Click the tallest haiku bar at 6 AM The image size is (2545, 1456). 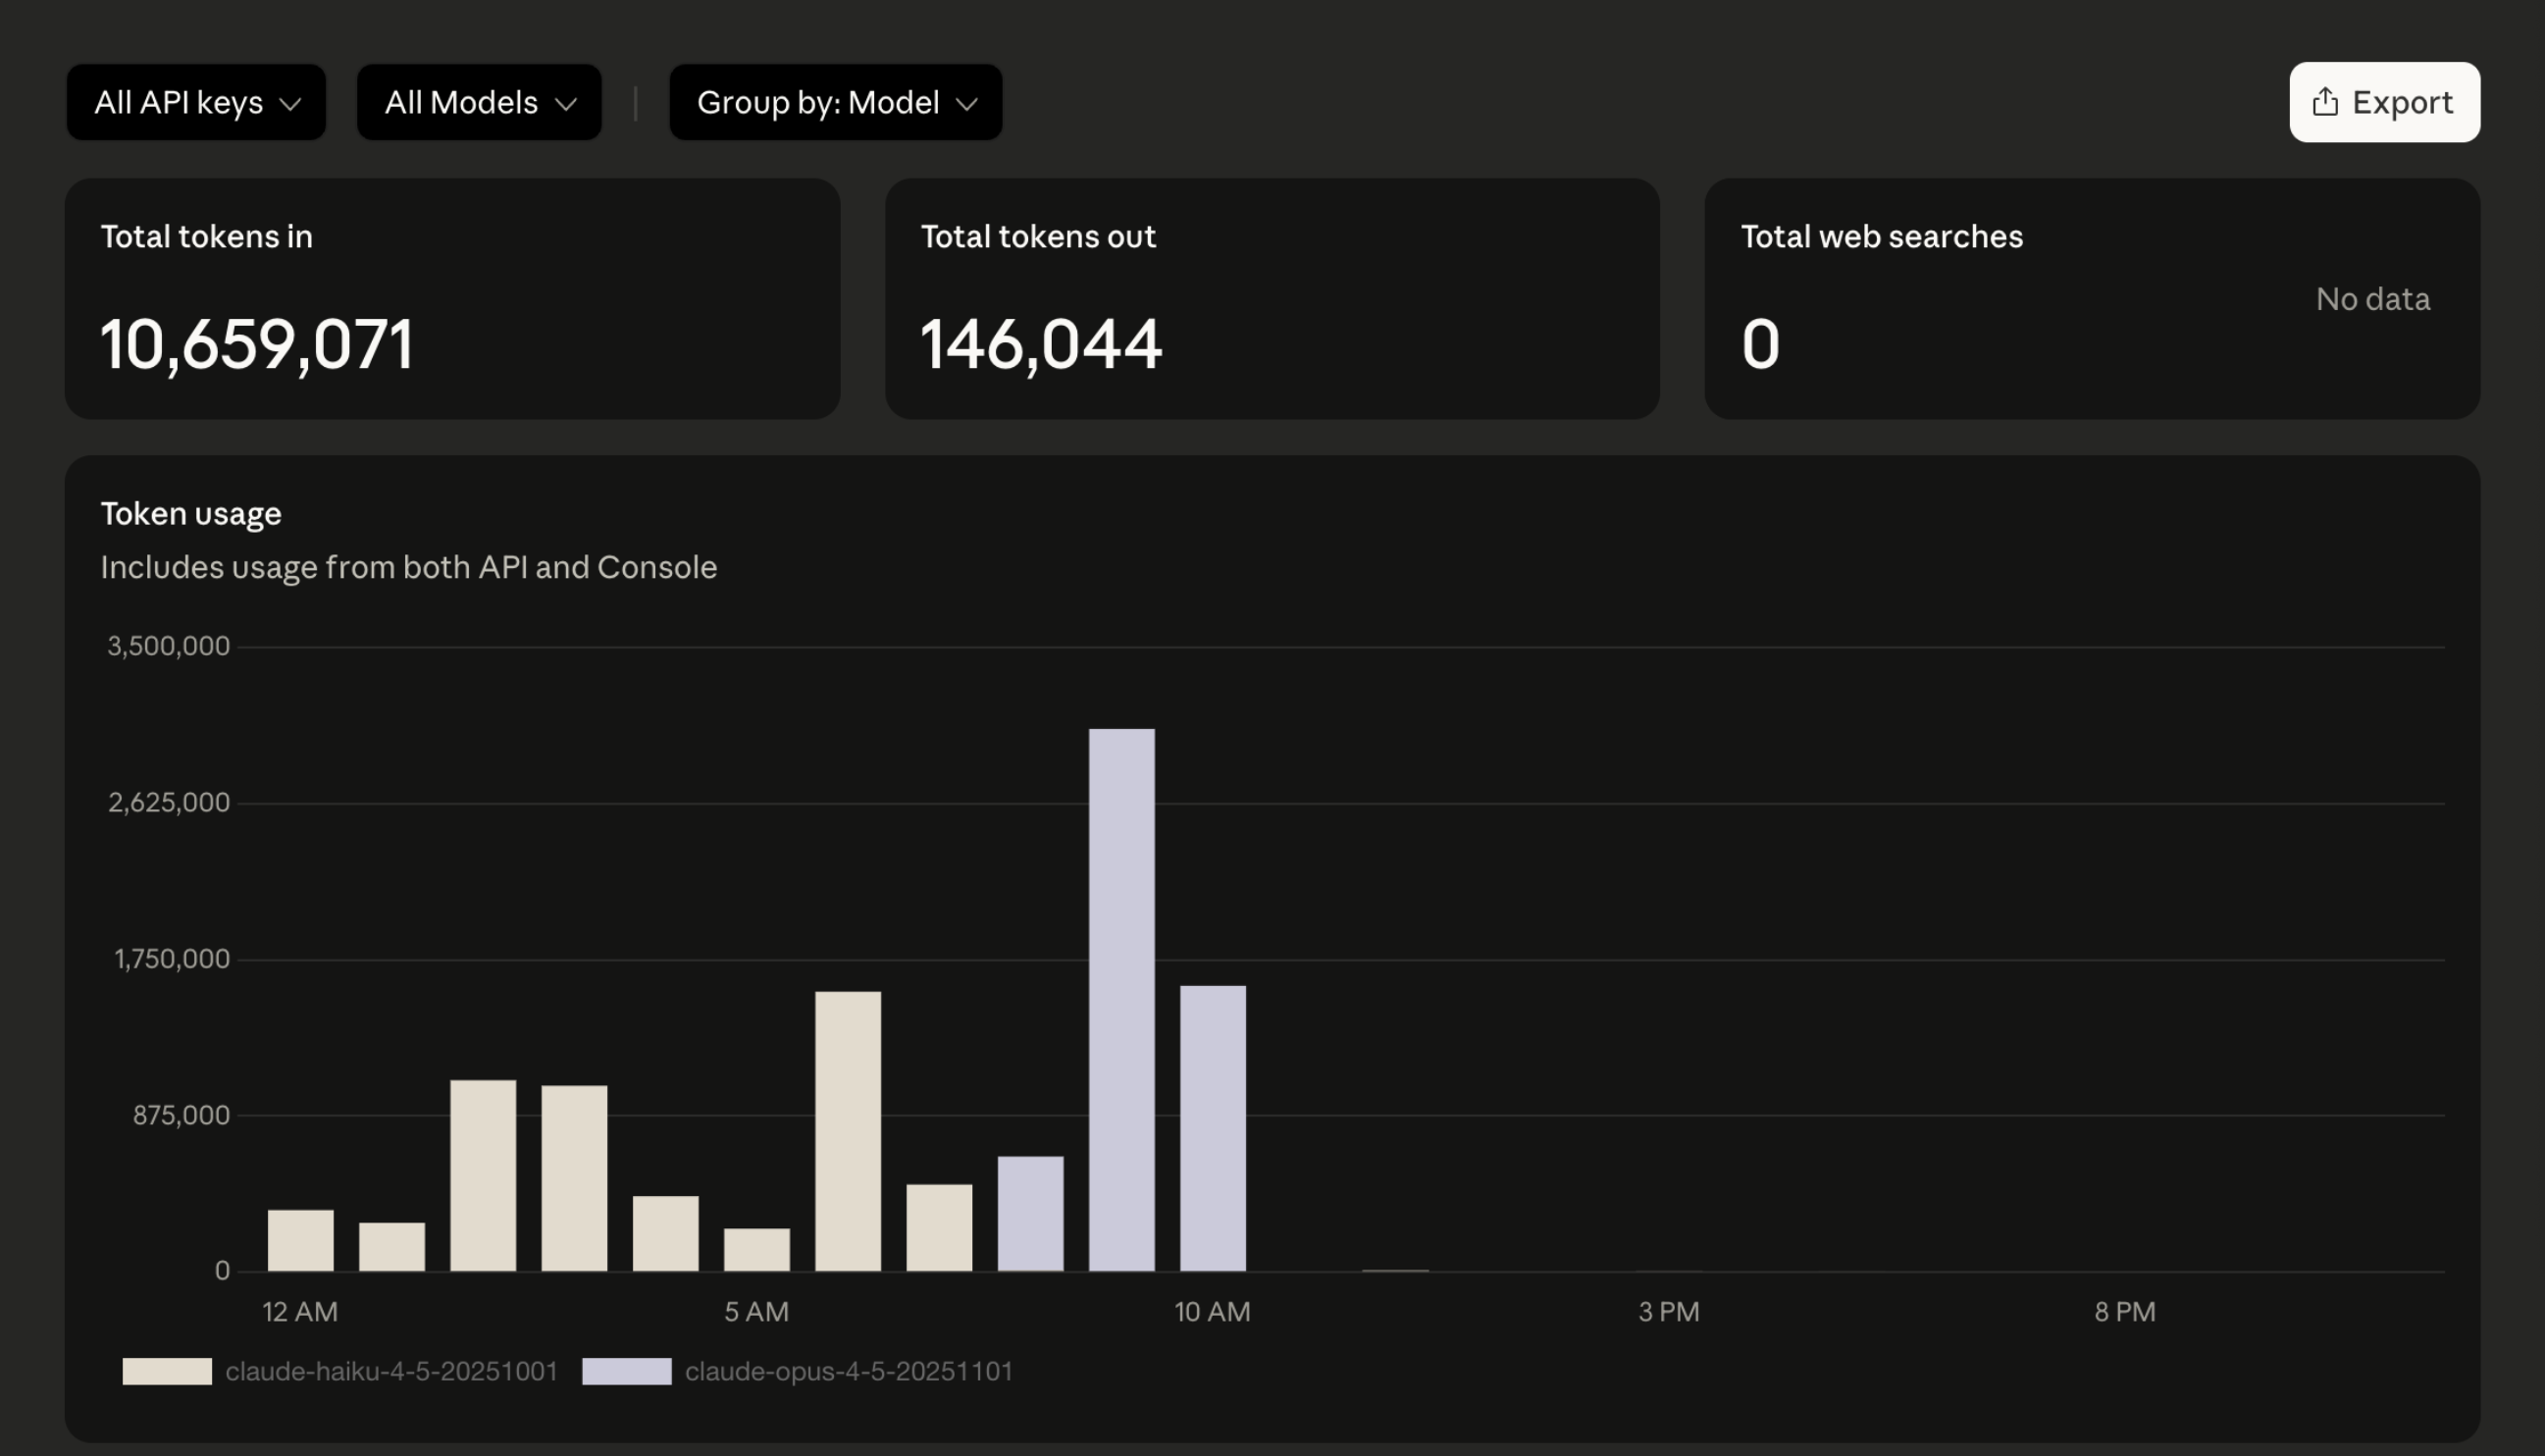point(848,1130)
